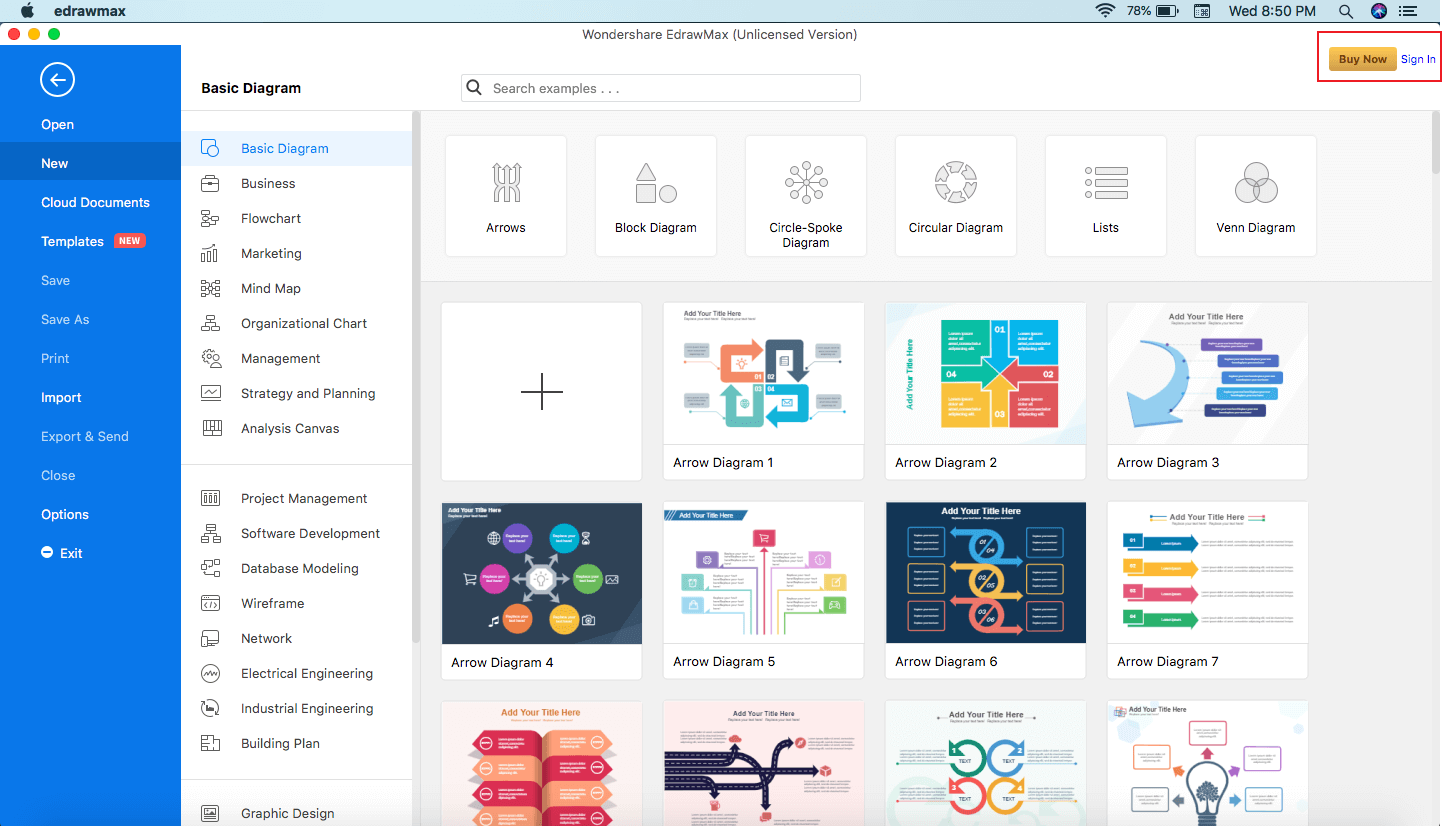Click the Exit icon in sidebar
The height and width of the screenshot is (826, 1448).
pos(47,552)
